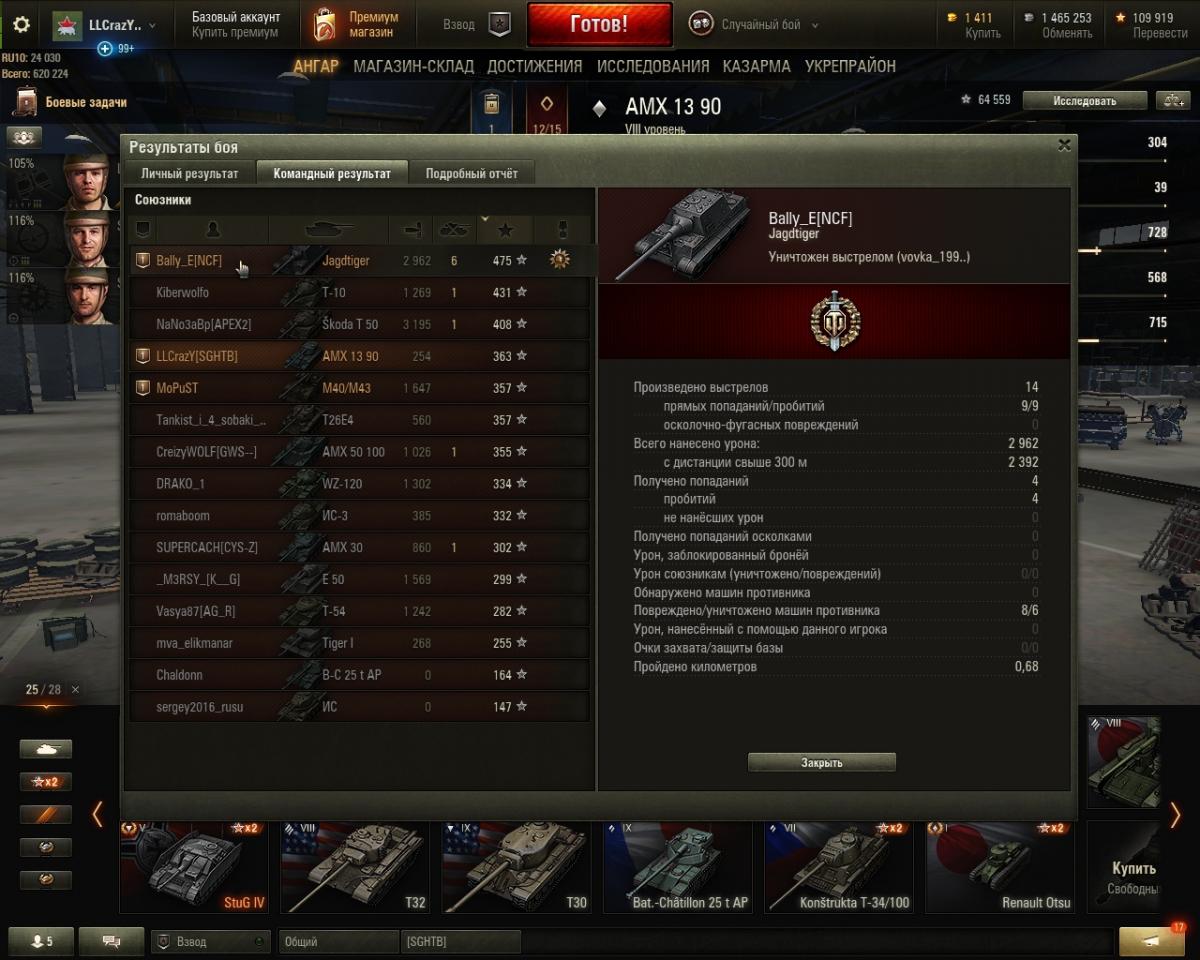1200x960 pixels.
Task: Open notifications icon with 17 badge
Action: point(1152,940)
